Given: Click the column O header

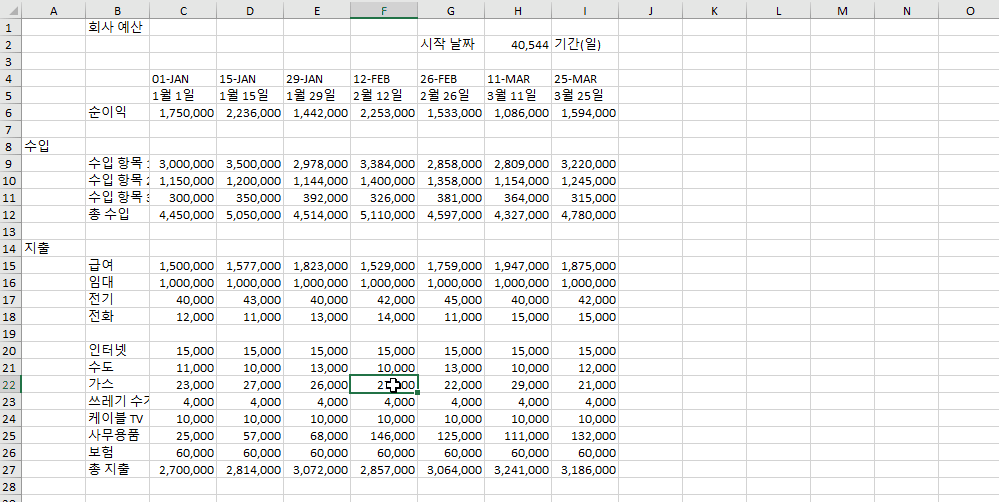Looking at the screenshot, I should coord(969,10).
